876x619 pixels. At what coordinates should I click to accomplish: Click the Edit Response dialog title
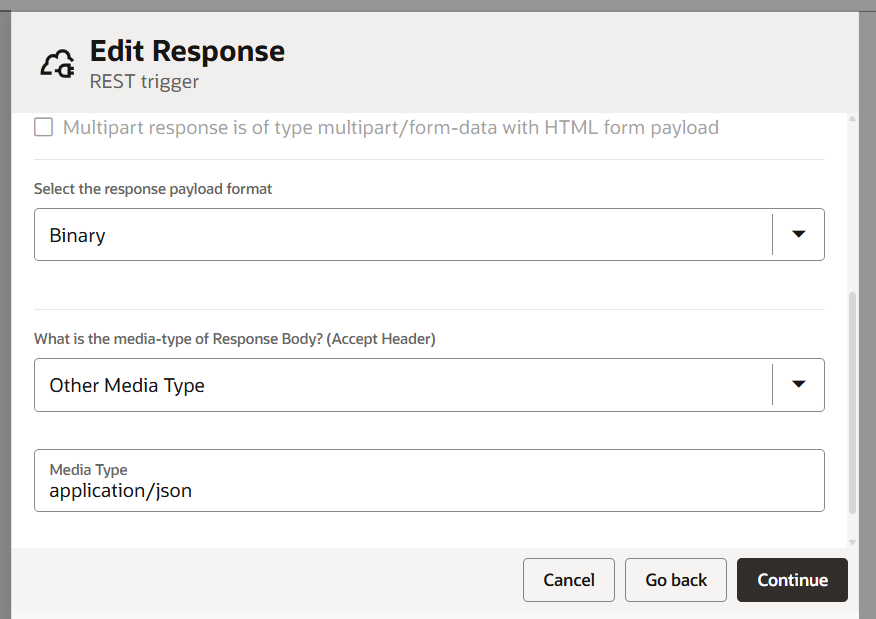(187, 51)
